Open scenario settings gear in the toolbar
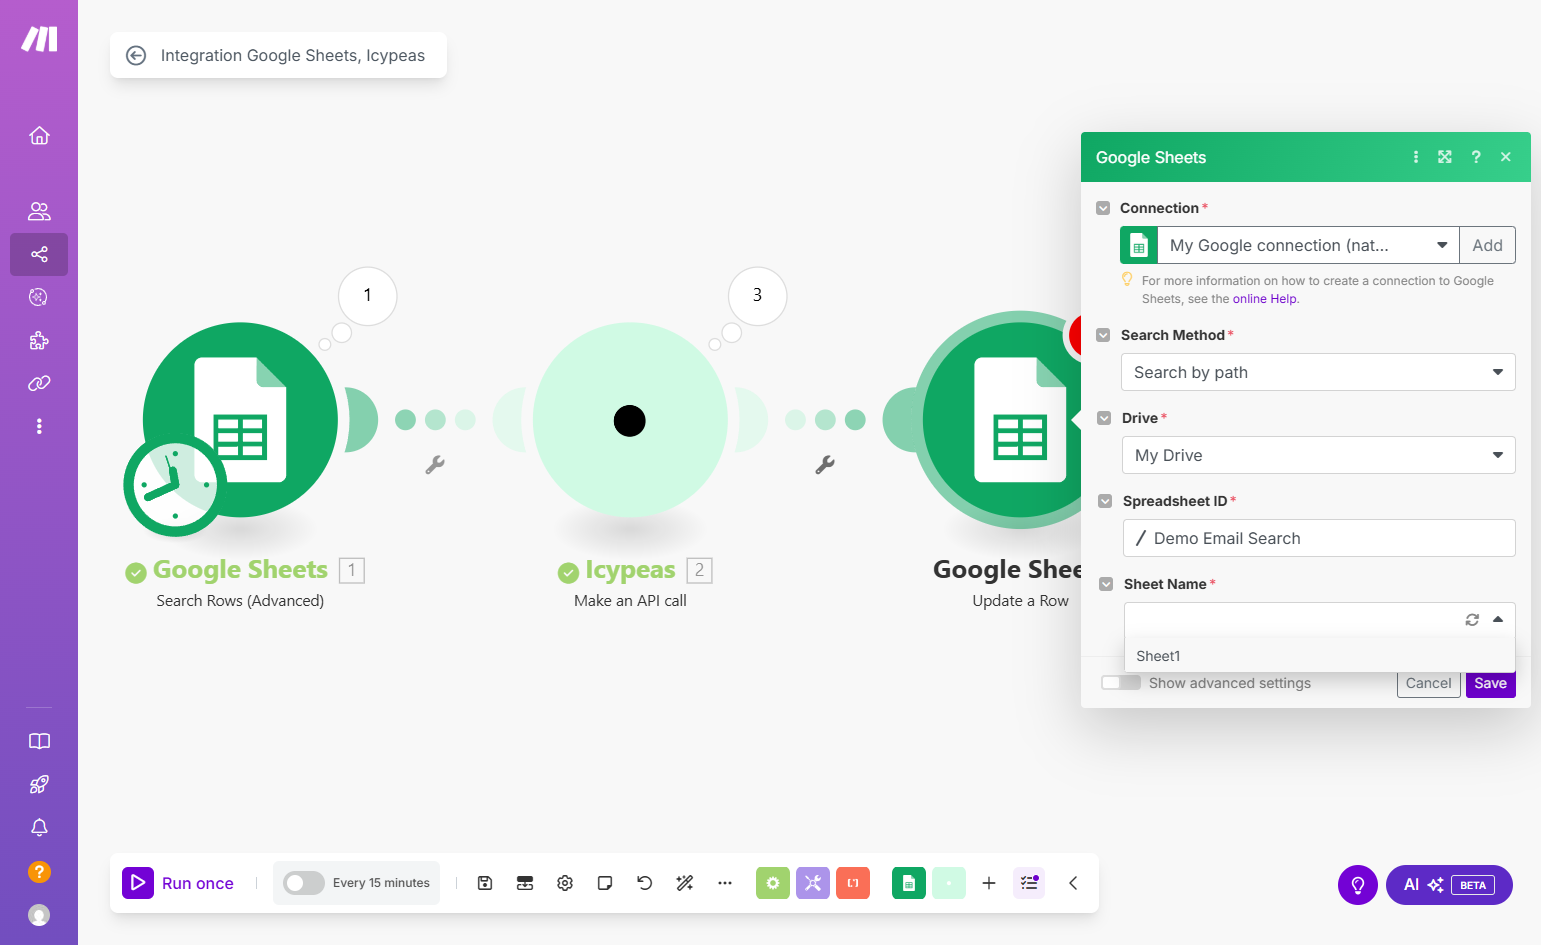1541x945 pixels. coord(565,883)
